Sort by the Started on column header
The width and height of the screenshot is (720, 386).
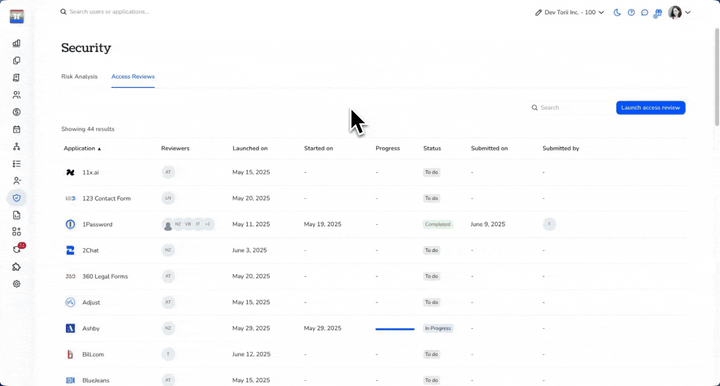coord(318,148)
